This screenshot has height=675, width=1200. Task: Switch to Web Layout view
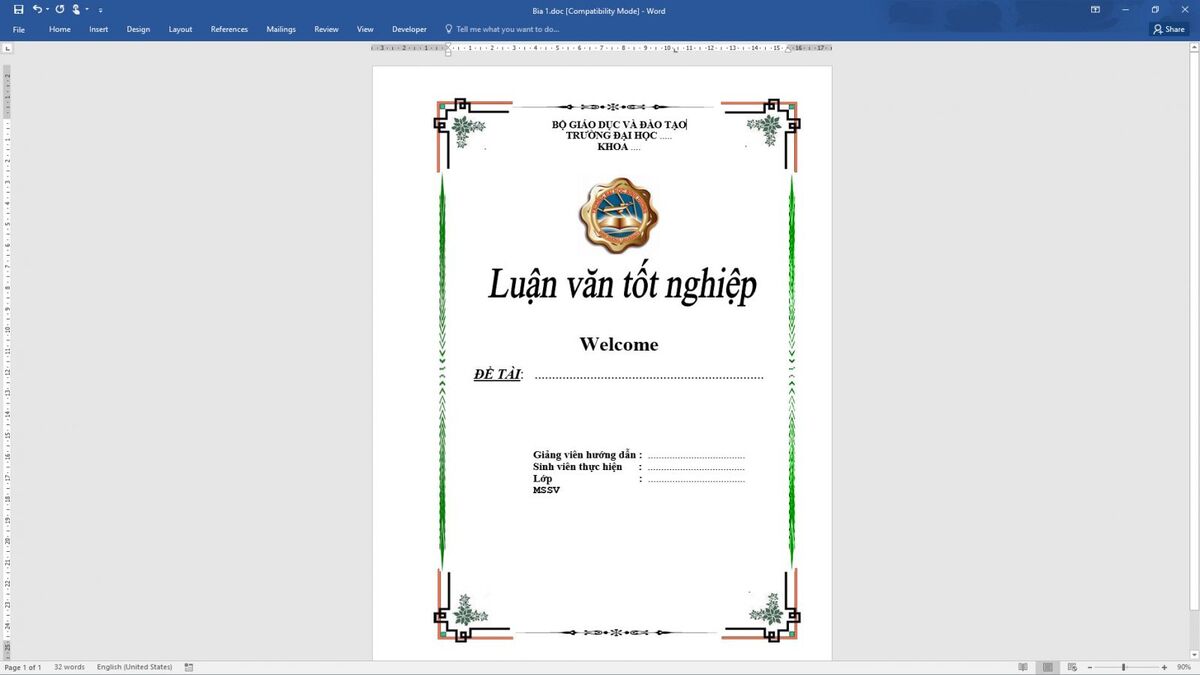(x=1072, y=667)
